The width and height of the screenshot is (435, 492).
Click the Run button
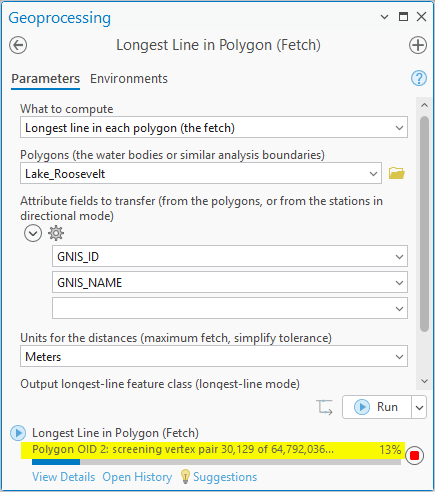(x=377, y=407)
